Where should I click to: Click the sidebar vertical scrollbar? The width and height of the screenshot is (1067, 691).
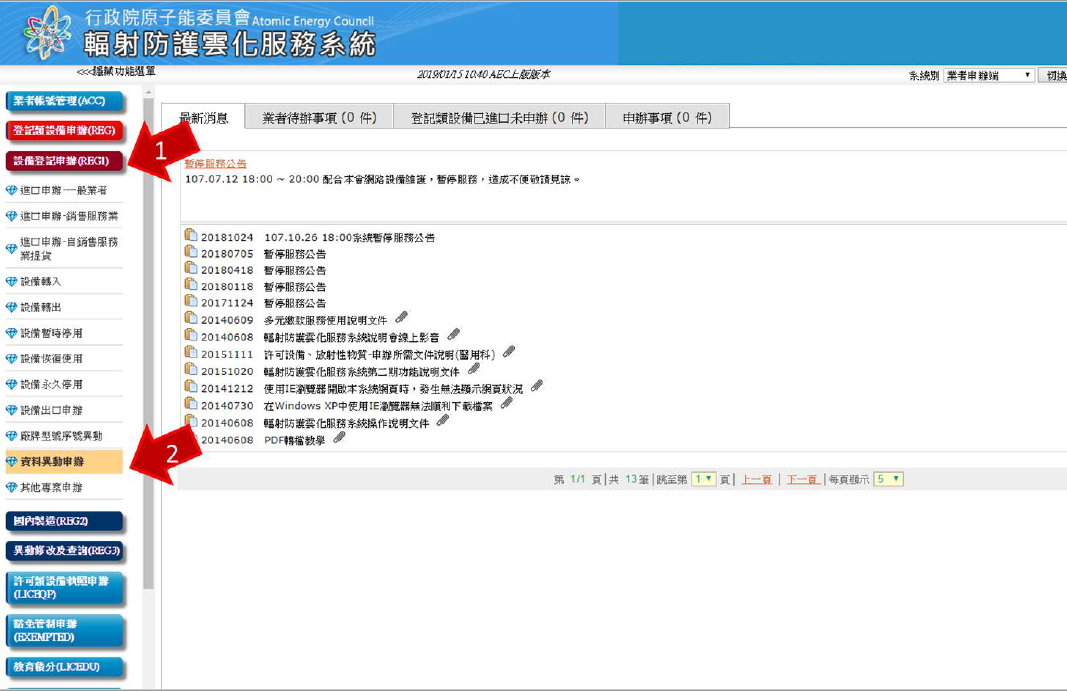click(148, 350)
